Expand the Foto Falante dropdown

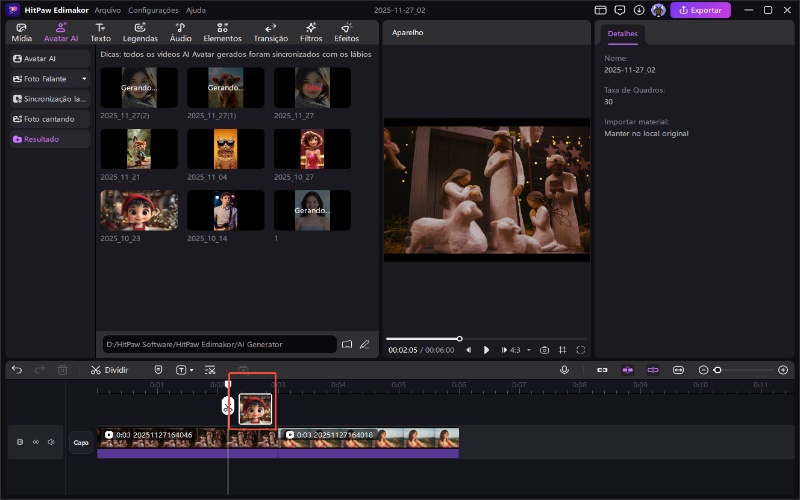point(84,78)
